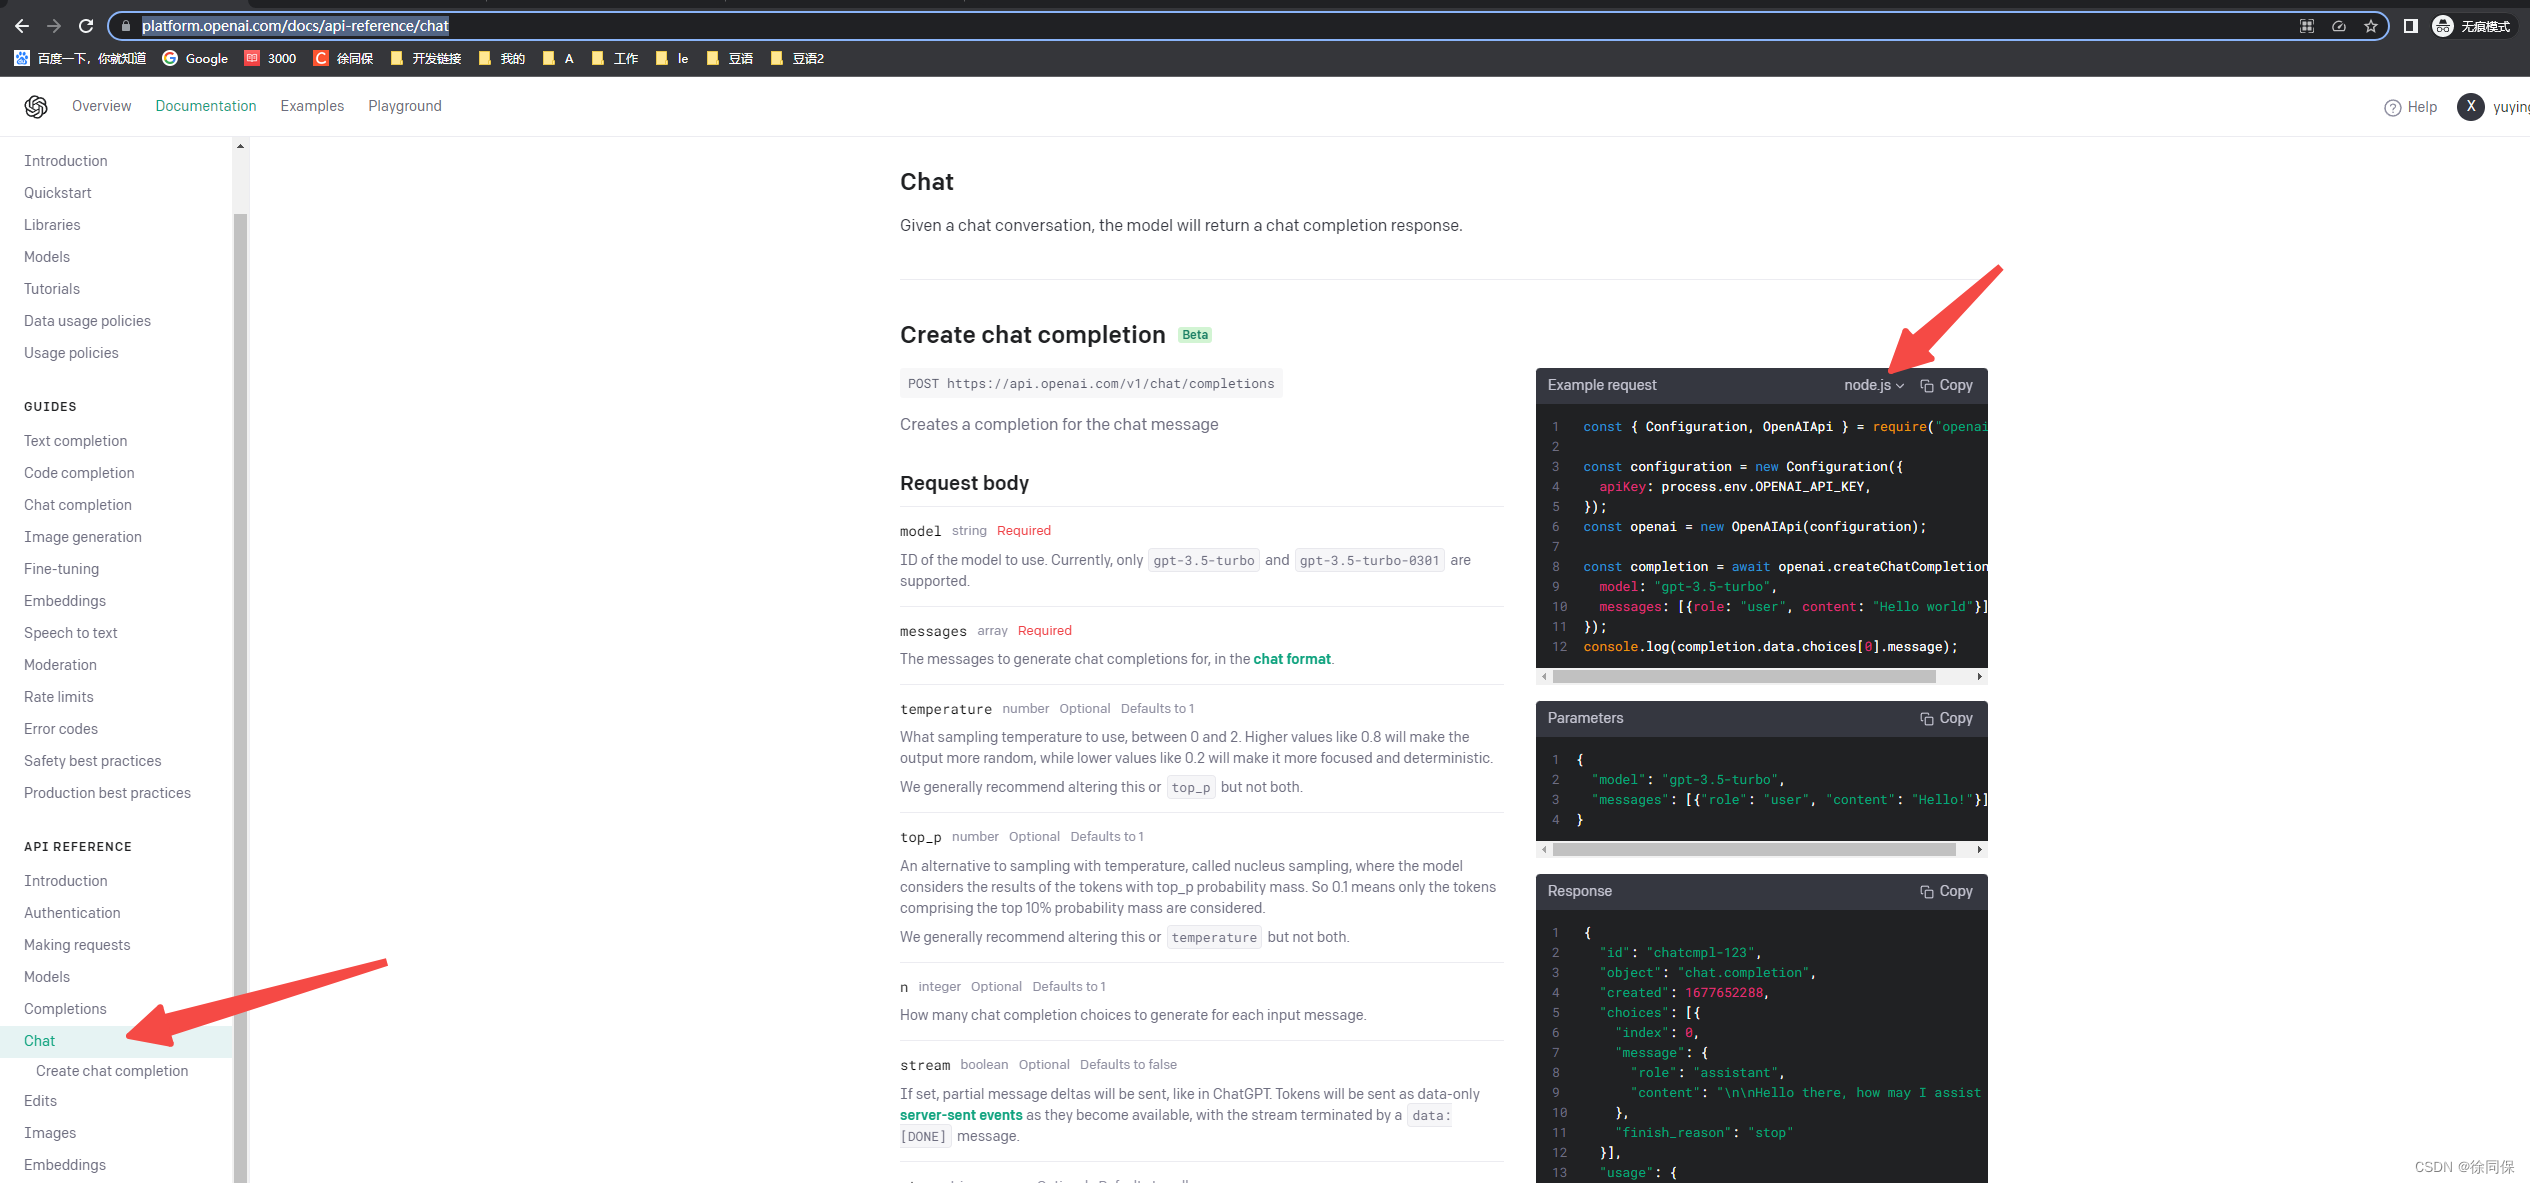Open the incognito profile icon

coord(2443,26)
